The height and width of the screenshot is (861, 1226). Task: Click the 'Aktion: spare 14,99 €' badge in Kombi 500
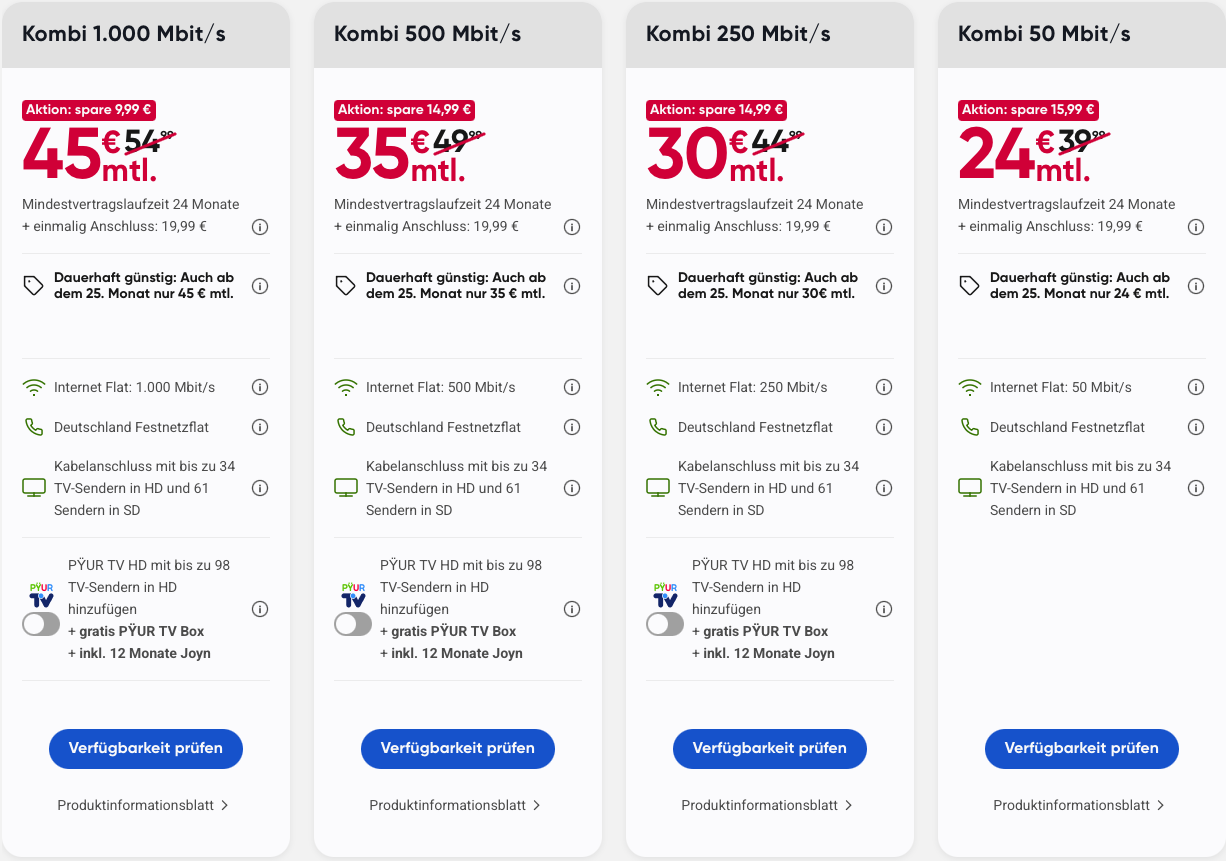tap(404, 110)
